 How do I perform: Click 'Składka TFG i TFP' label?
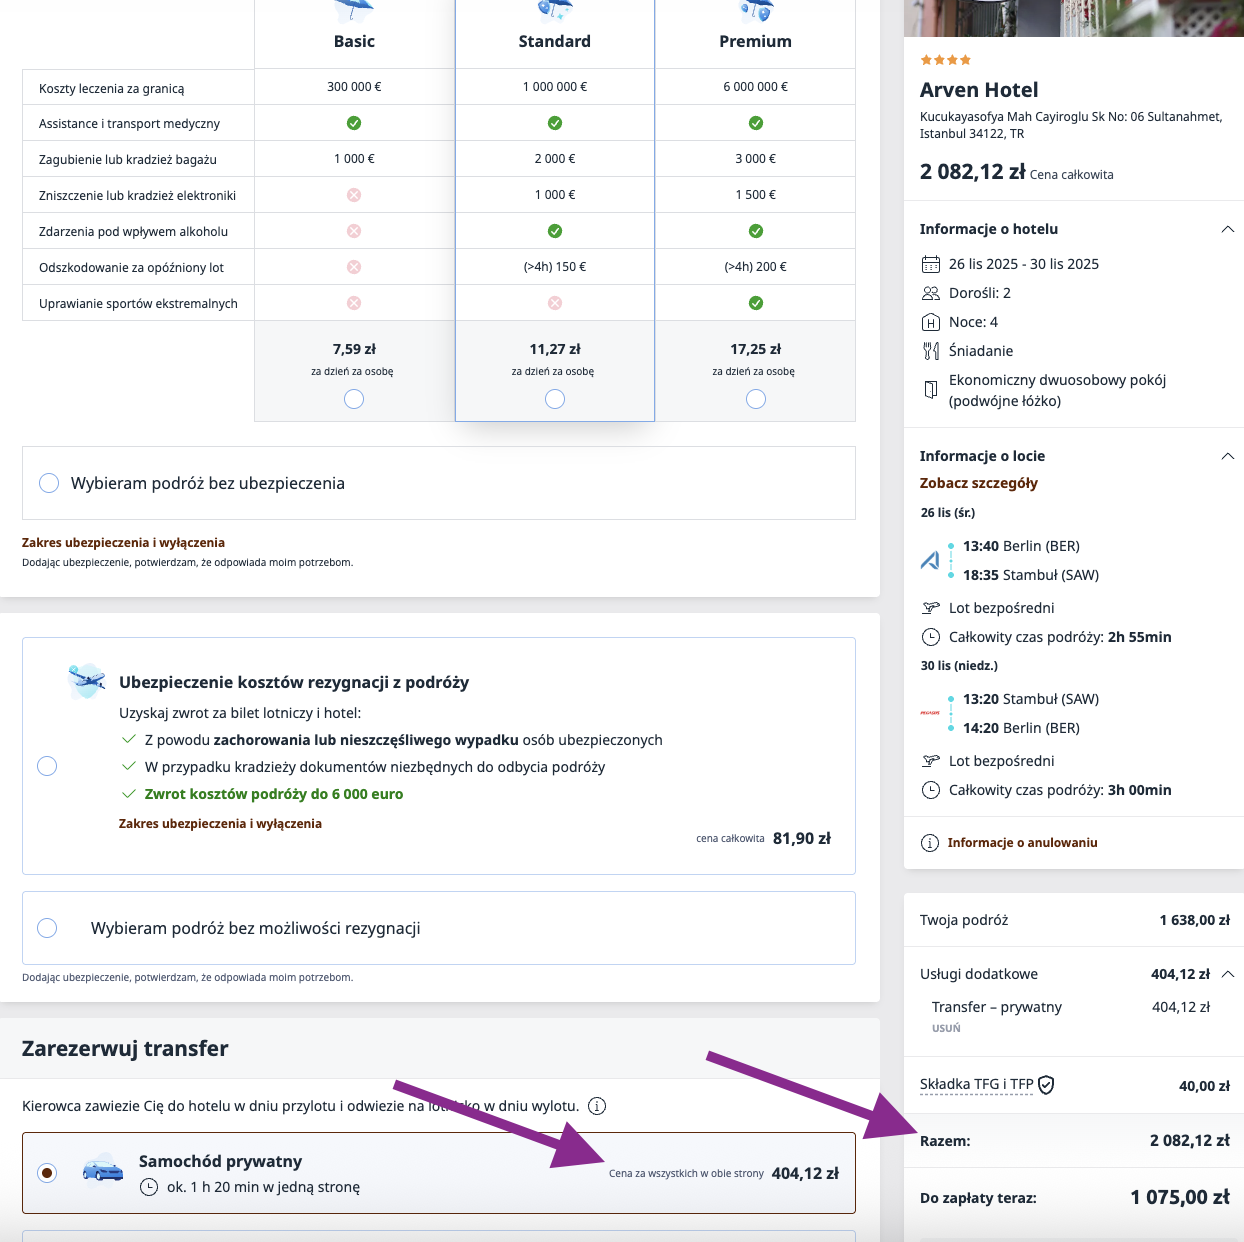pos(976,1085)
